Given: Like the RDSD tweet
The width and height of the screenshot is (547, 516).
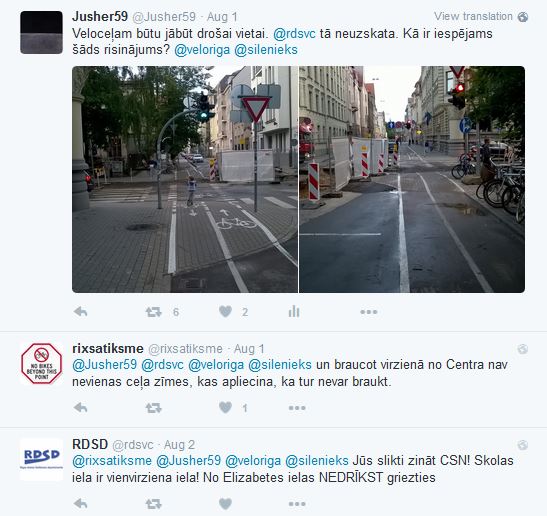Looking at the screenshot, I should pyautogui.click(x=225, y=503).
